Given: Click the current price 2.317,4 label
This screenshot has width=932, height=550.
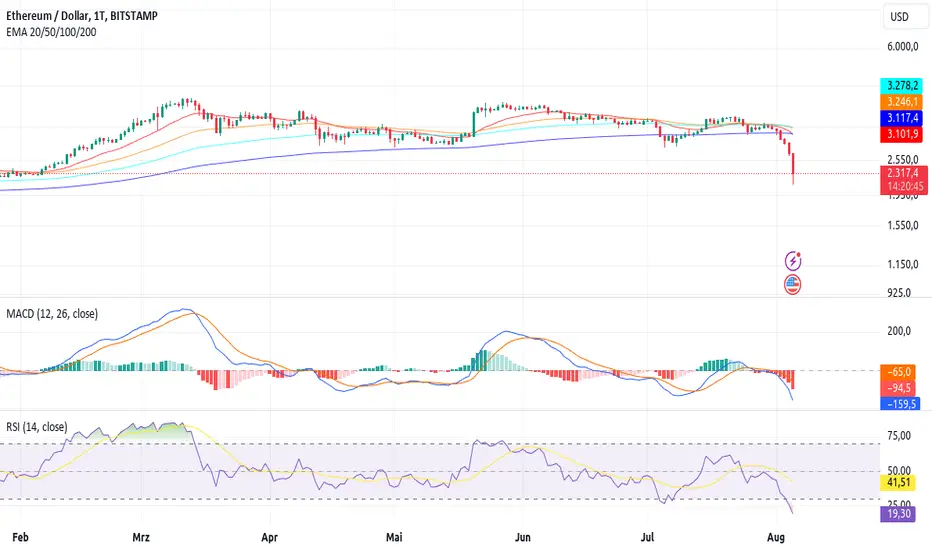Looking at the screenshot, I should [x=903, y=173].
